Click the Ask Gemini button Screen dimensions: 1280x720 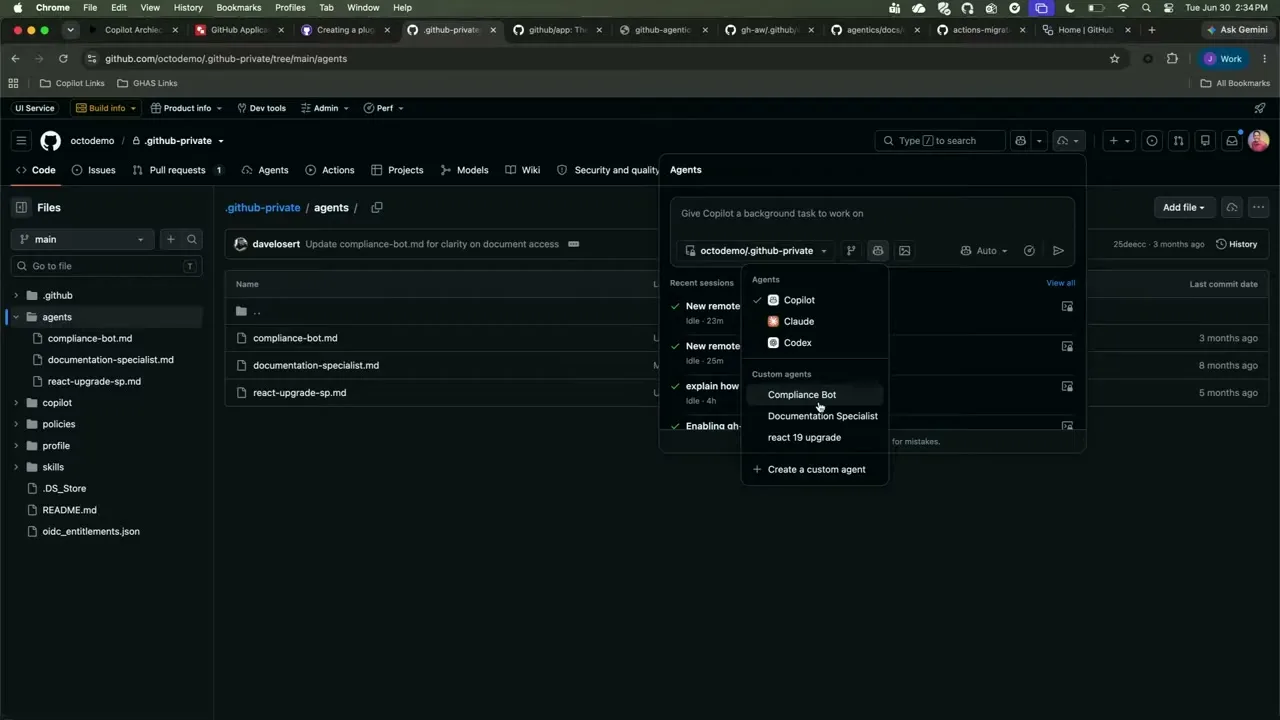click(x=1236, y=30)
